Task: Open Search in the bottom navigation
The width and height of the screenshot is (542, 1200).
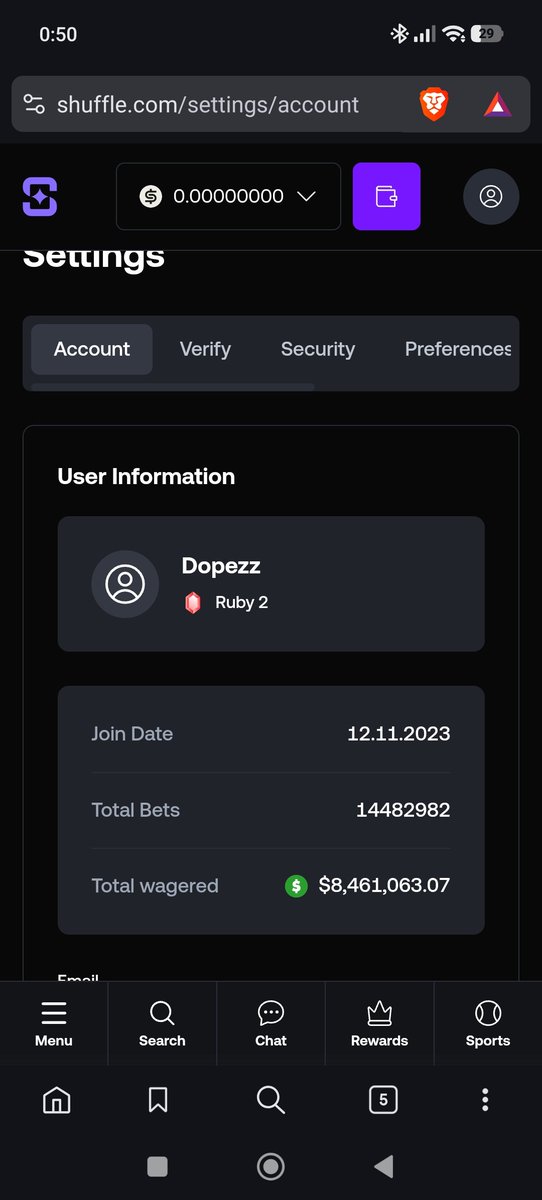Action: point(162,1024)
